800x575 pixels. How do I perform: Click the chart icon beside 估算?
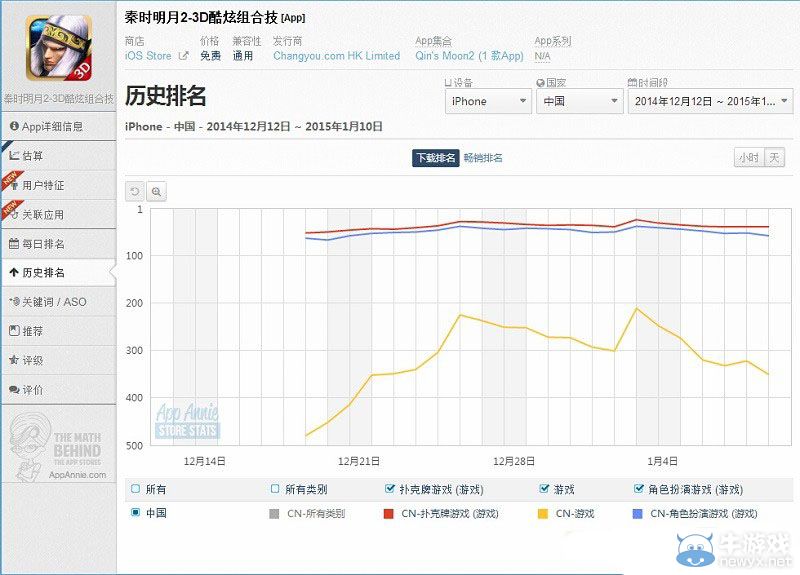[14, 155]
